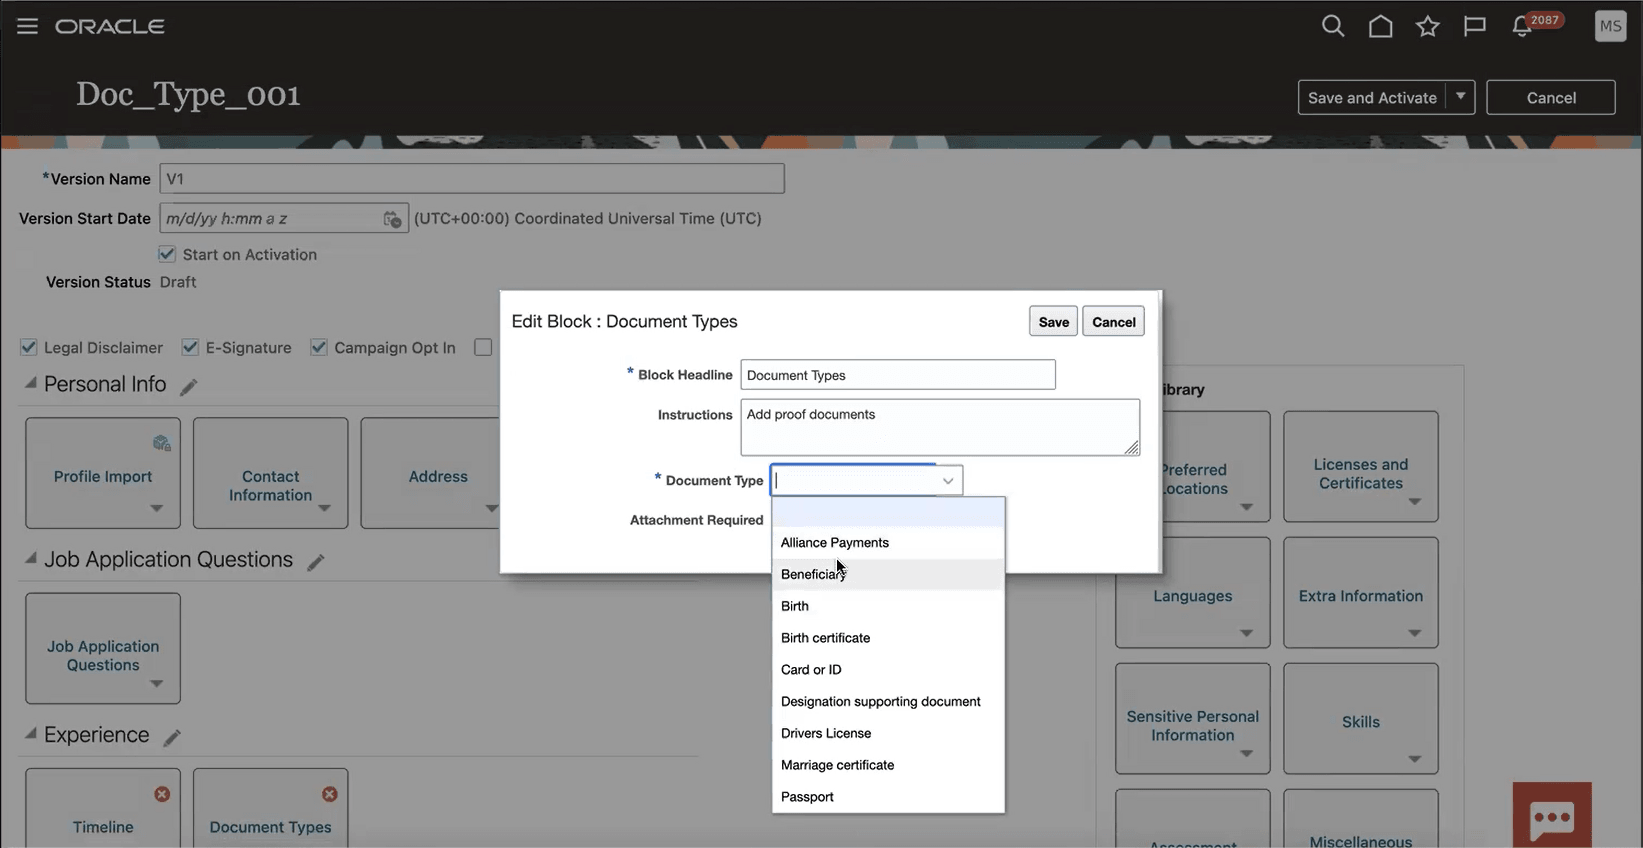
Task: Click the Oracle logo
Action: (x=110, y=26)
